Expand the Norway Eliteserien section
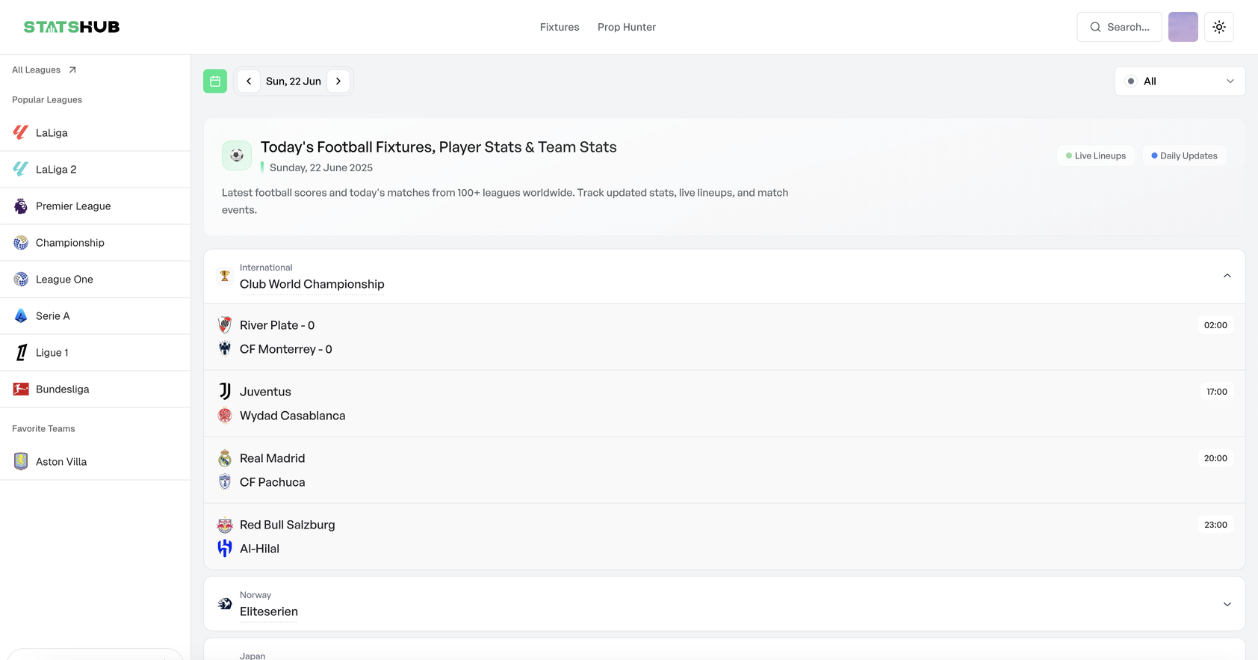 (x=1227, y=604)
